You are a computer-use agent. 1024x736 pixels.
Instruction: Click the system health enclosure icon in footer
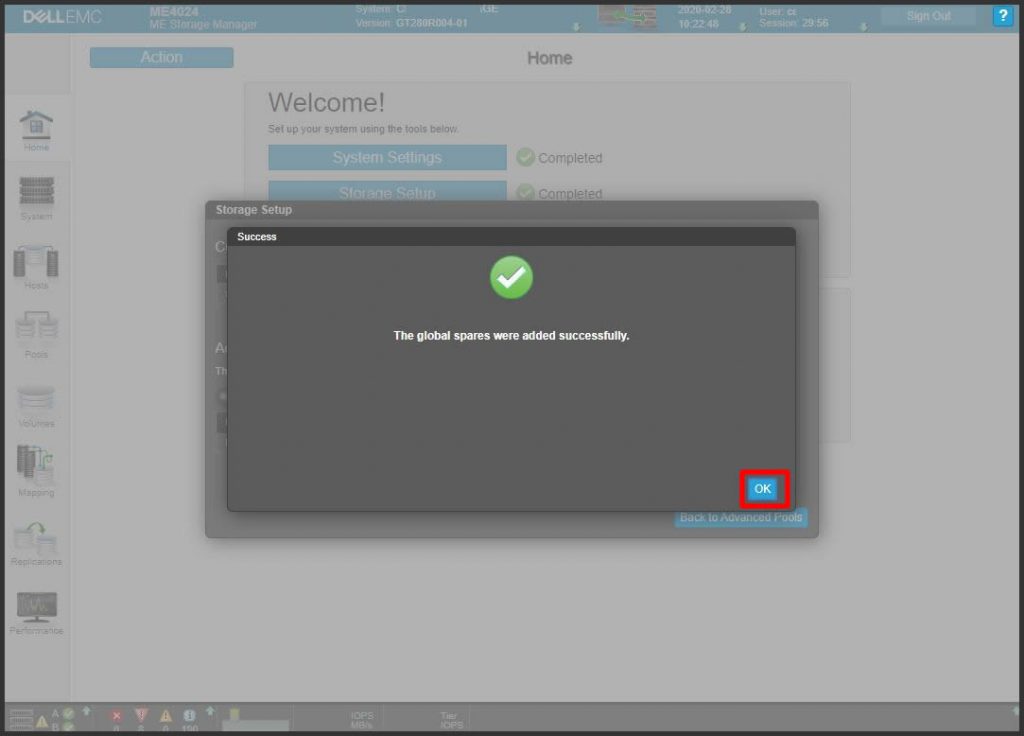click(x=20, y=719)
